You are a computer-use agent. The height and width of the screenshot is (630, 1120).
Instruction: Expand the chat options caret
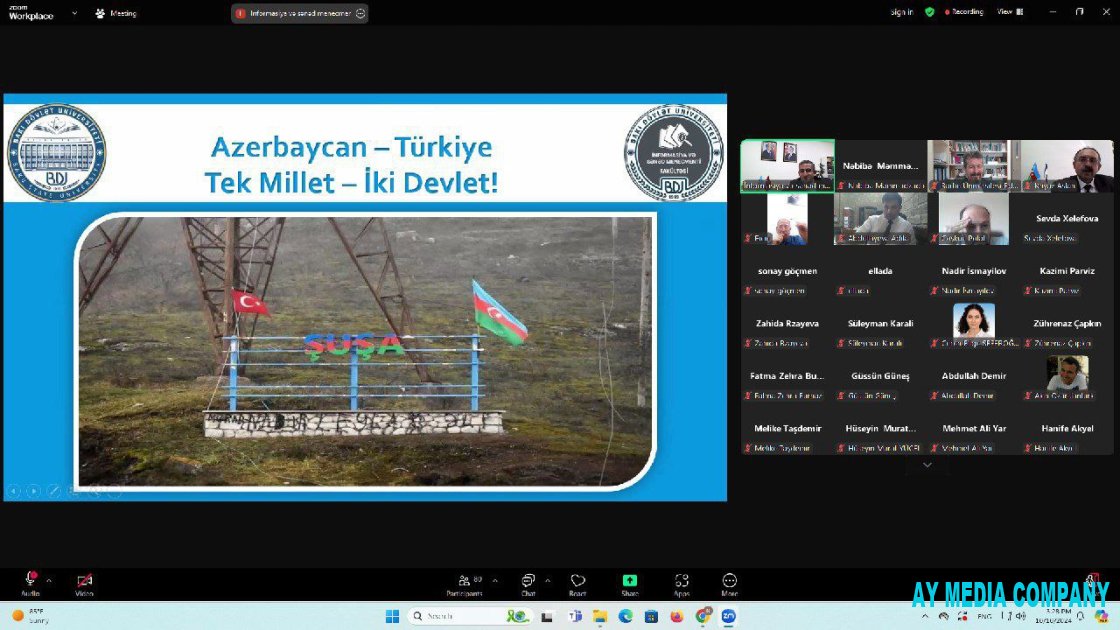pos(546,580)
